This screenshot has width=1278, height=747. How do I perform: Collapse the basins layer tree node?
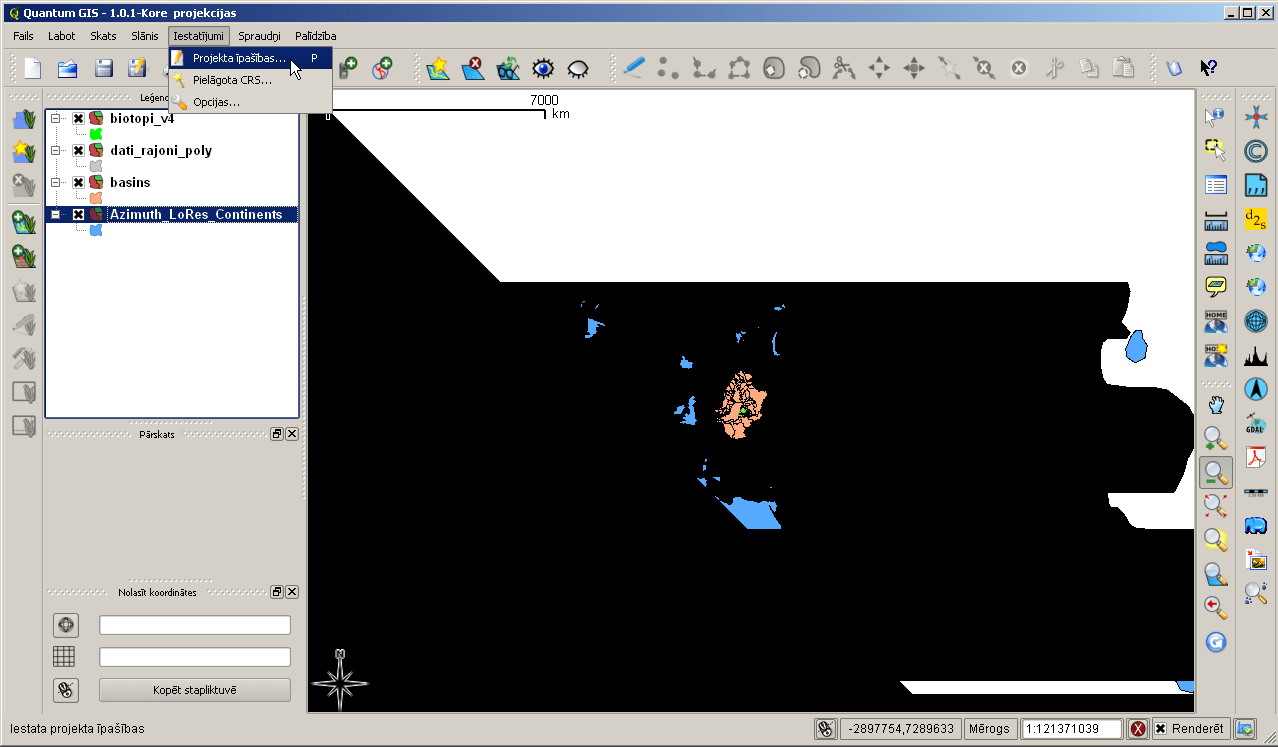click(x=56, y=182)
